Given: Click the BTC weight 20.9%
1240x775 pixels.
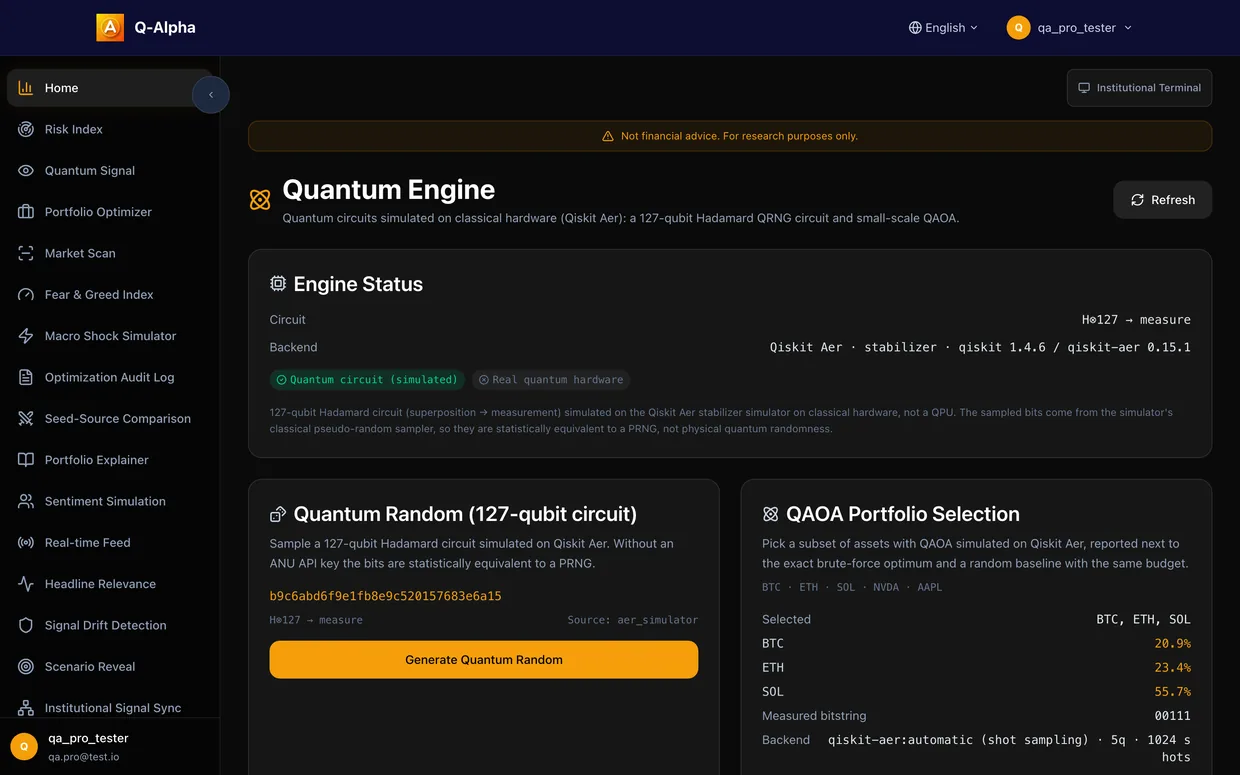Looking at the screenshot, I should pos(1172,644).
